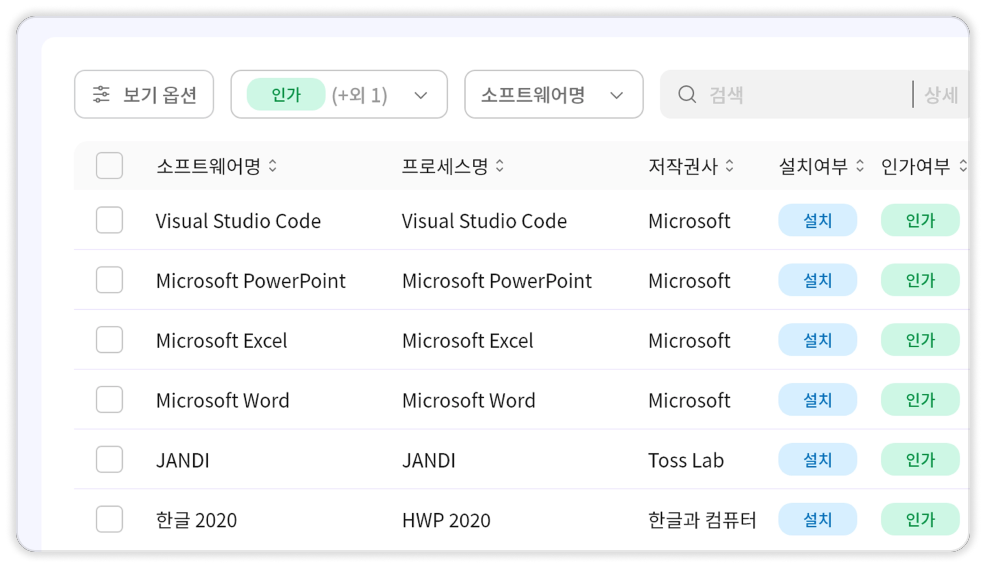
Task: Select JANDI software name cell
Action: tap(182, 460)
